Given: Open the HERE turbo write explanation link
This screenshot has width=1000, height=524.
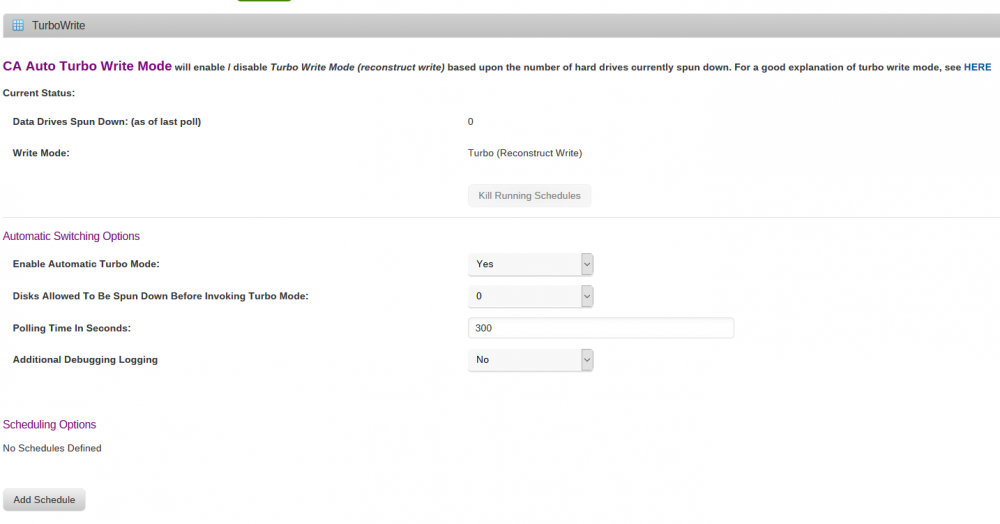Looking at the screenshot, I should coord(977,67).
